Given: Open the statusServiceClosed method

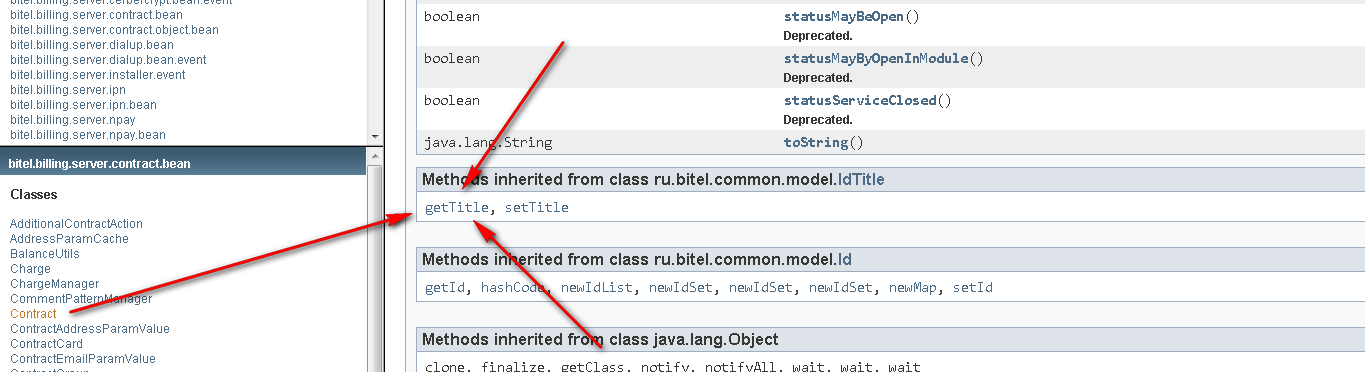Looking at the screenshot, I should pos(860,101).
